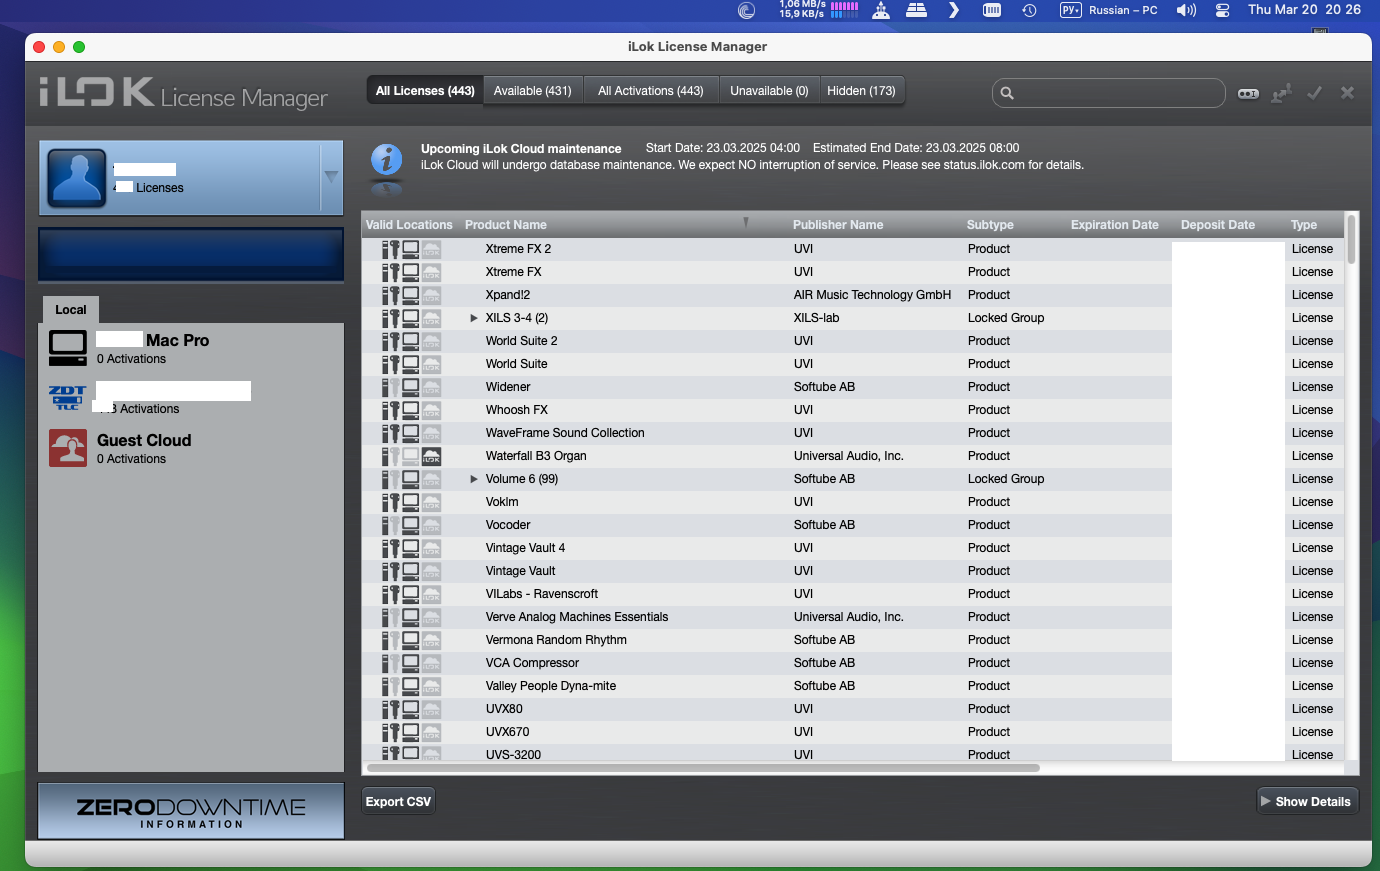Show the Unavailable (0) tab
This screenshot has width=1380, height=871.
[769, 91]
